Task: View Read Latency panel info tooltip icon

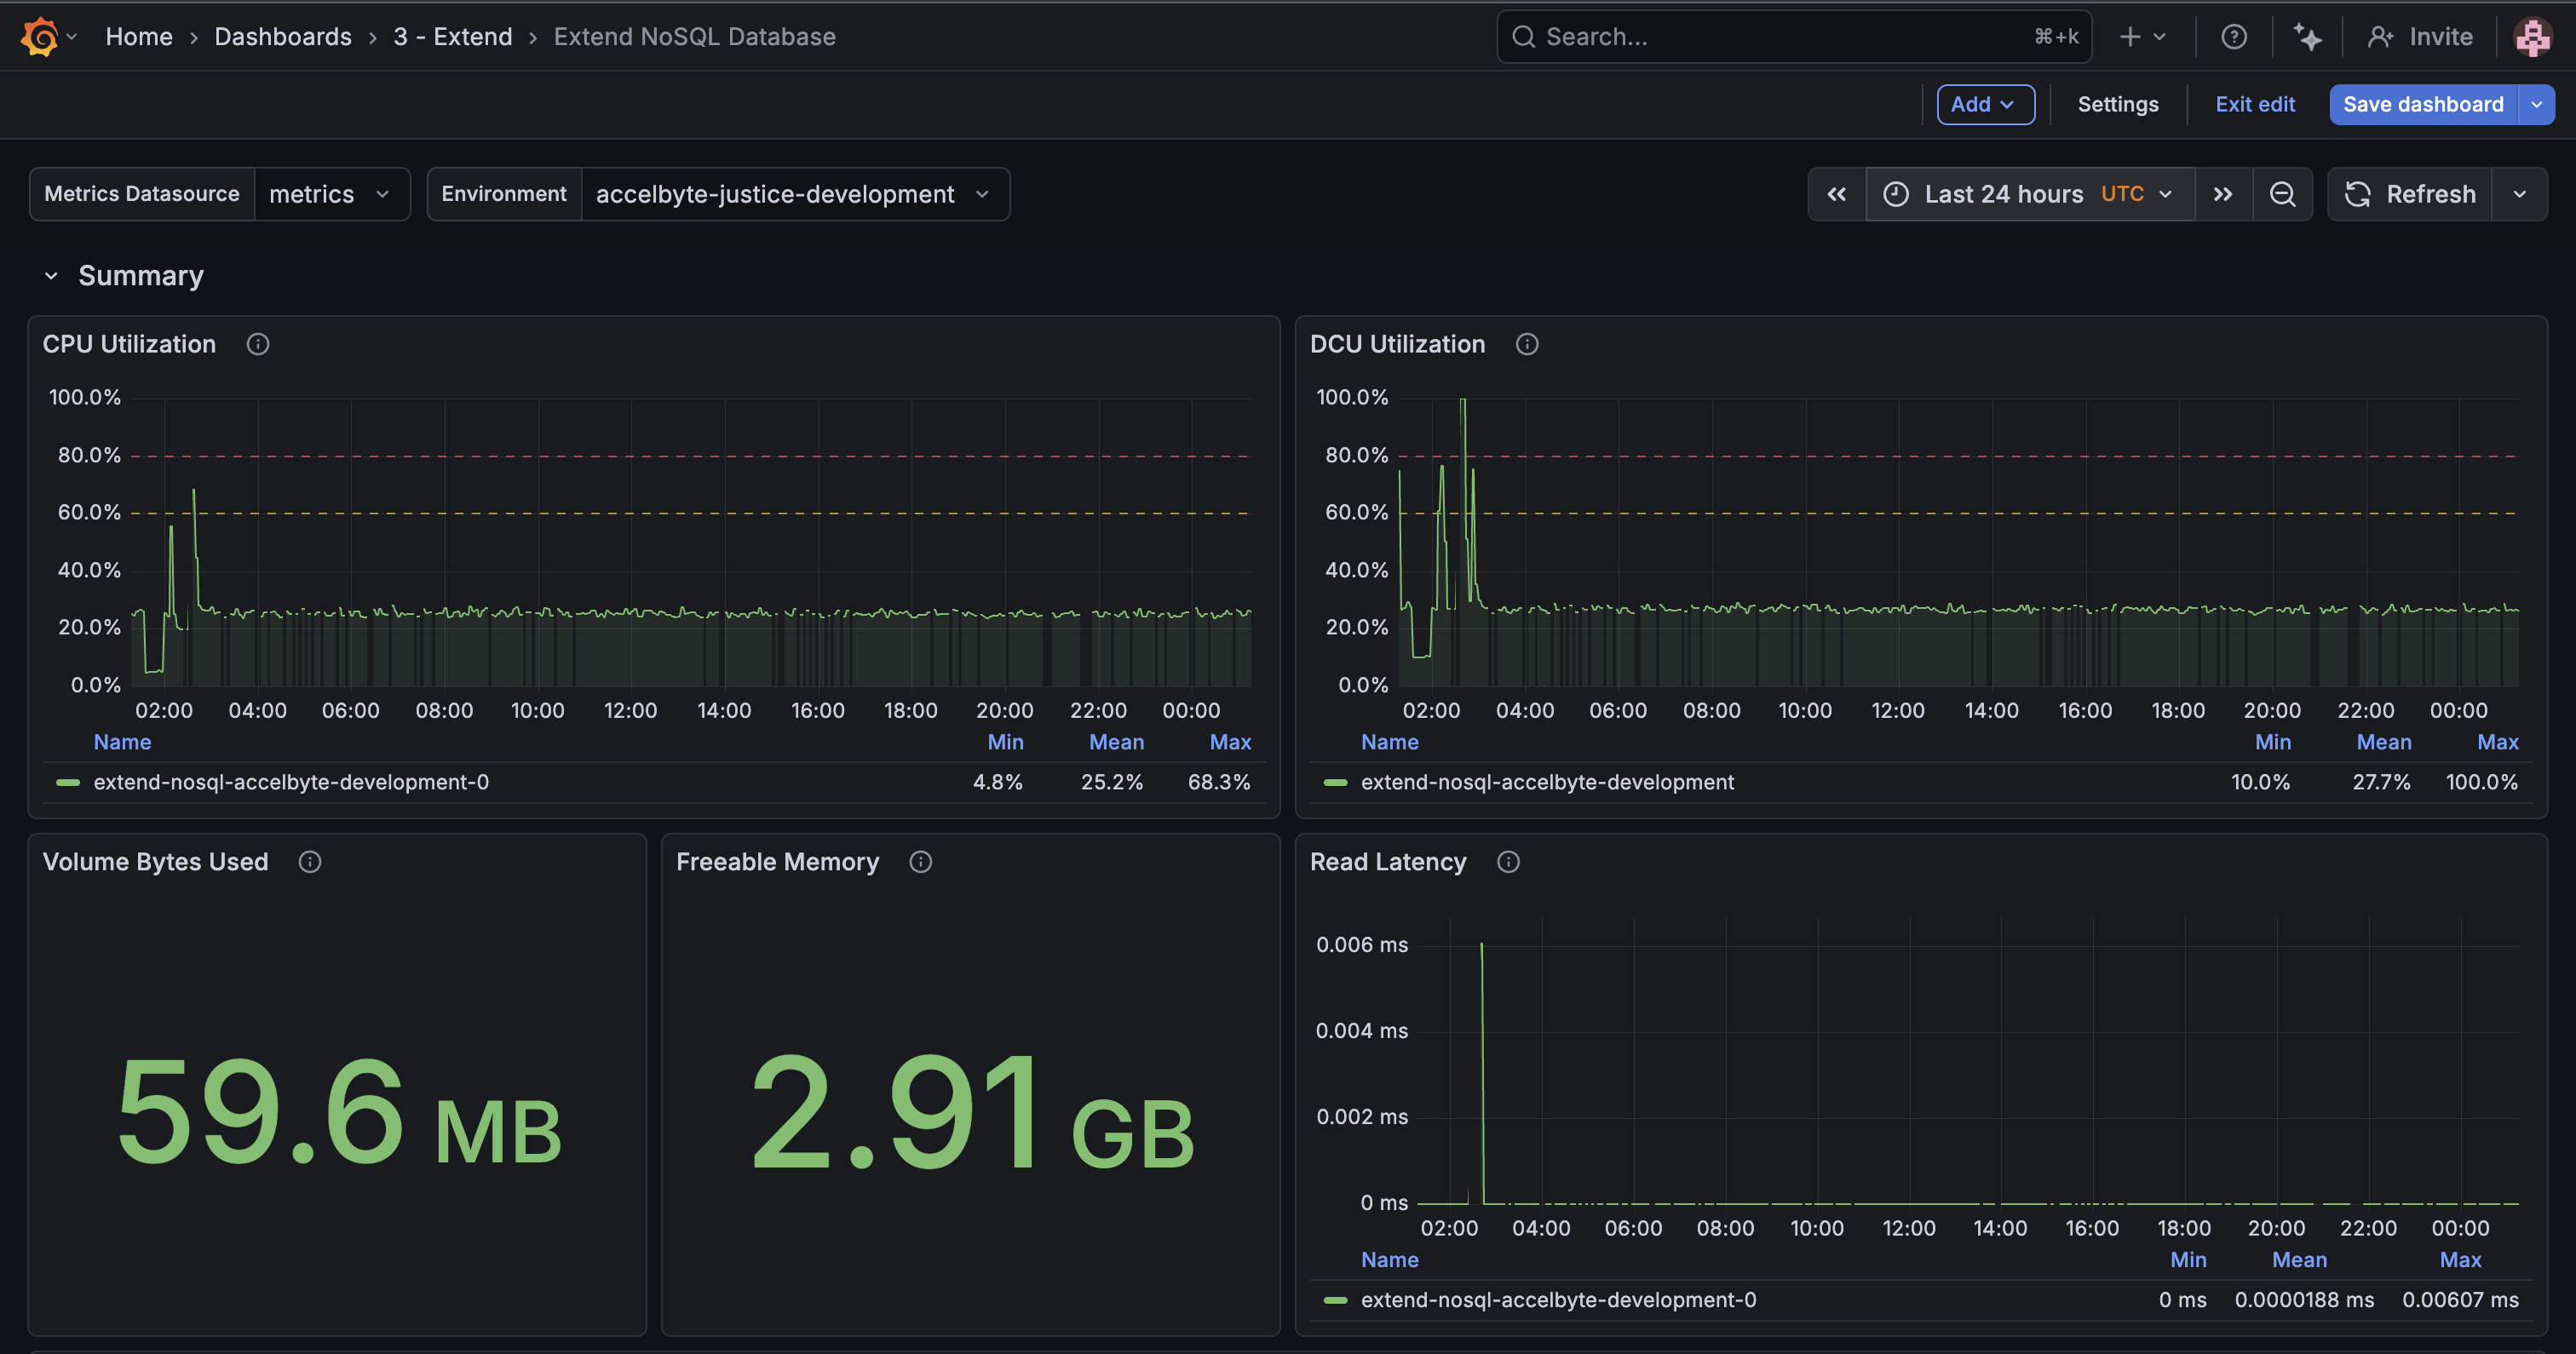Action: click(1508, 861)
